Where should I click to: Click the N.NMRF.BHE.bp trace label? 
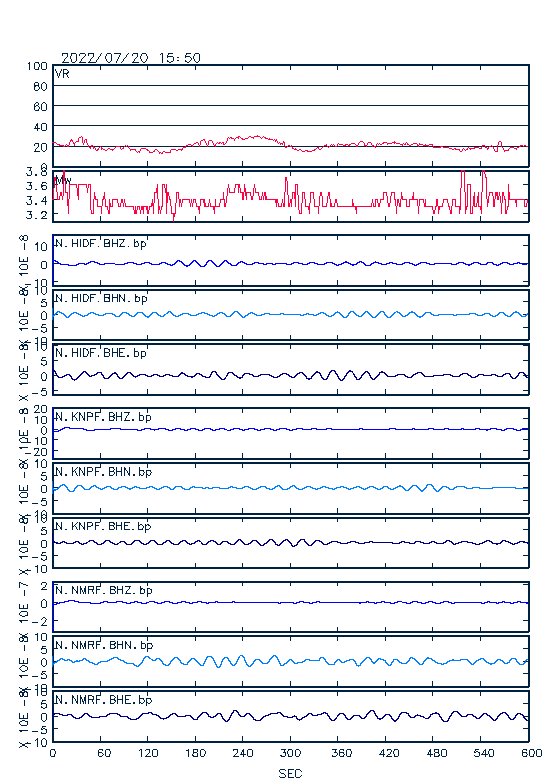pyautogui.click(x=104, y=700)
